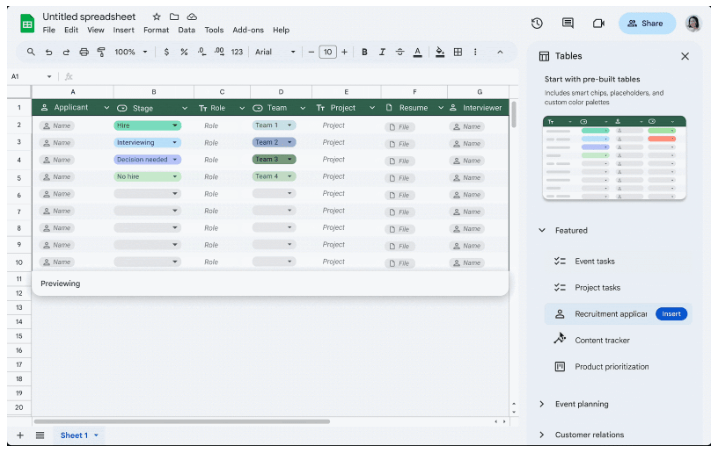
Task: Open the Interviewing stage dropdown chip
Action: coord(147,142)
